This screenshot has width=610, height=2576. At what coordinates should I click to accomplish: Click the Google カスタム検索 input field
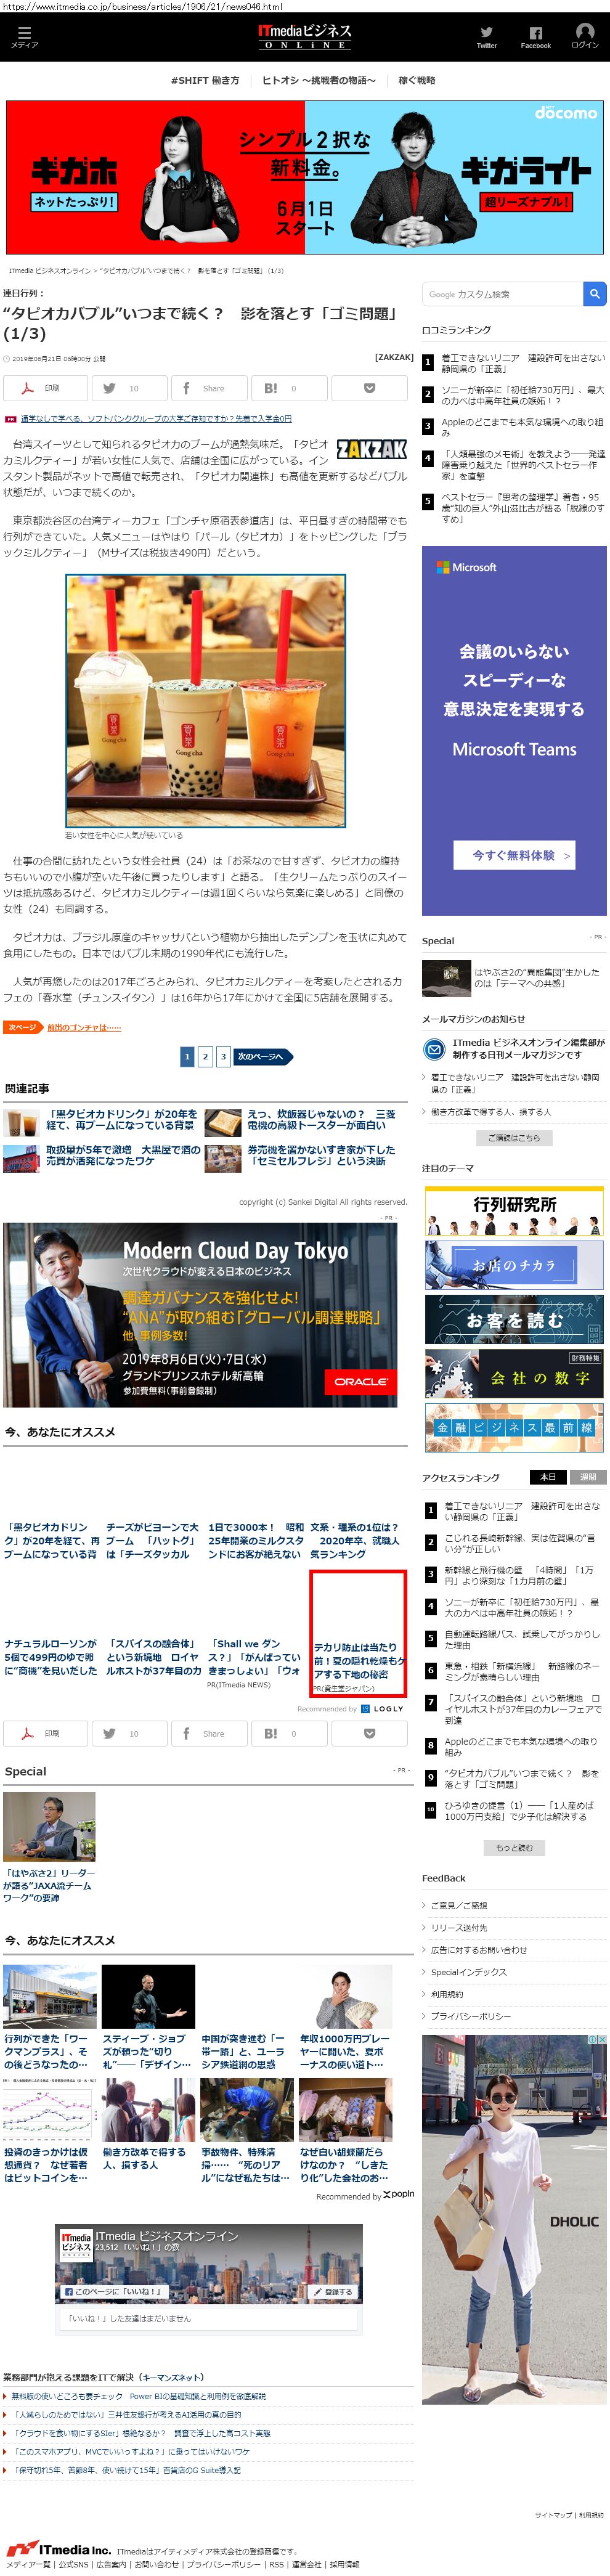[502, 294]
